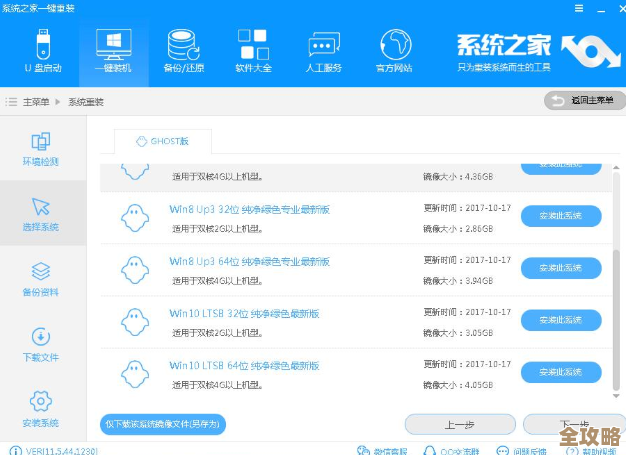This screenshot has height=455, width=626.
Task: Open 人工服务 manual support chat
Action: pyautogui.click(x=324, y=51)
